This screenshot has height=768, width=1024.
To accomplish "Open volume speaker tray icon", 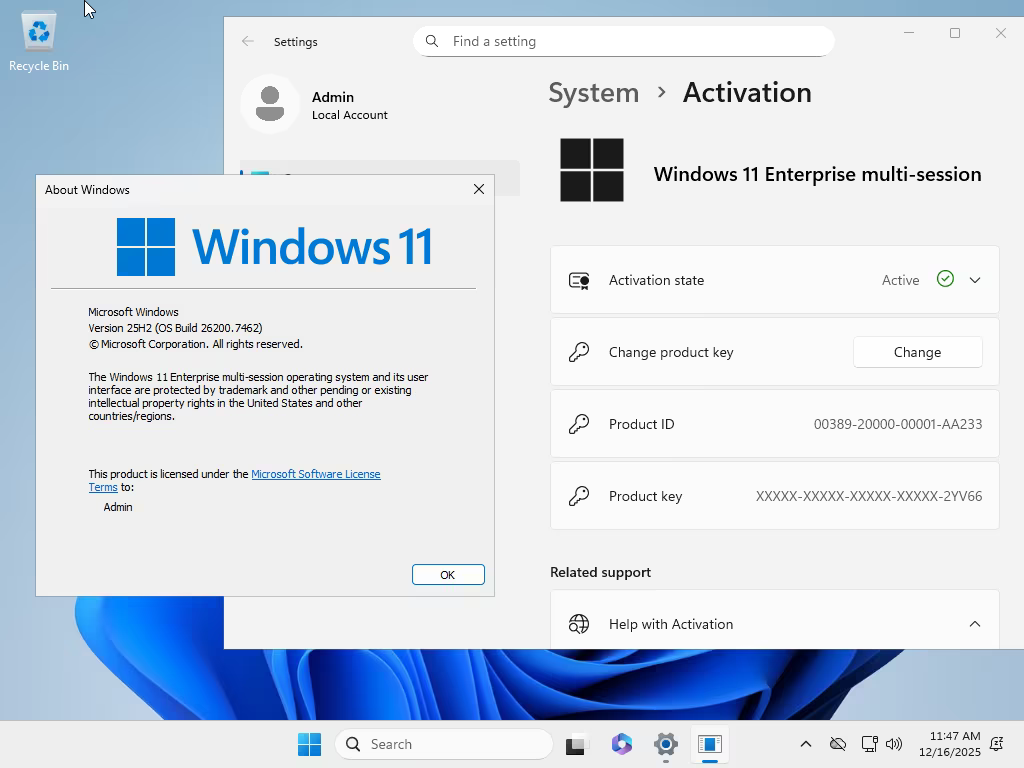I will point(893,744).
